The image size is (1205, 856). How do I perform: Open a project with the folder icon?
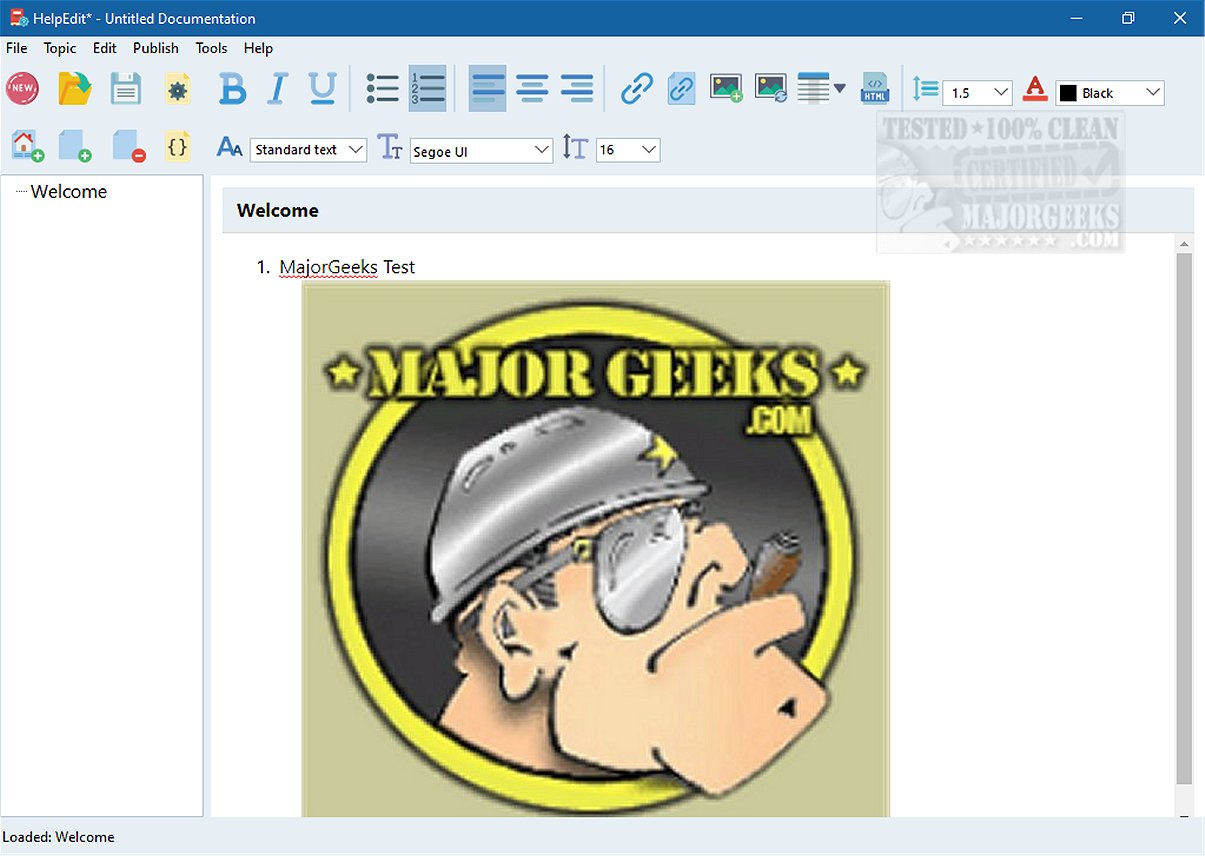click(x=75, y=89)
